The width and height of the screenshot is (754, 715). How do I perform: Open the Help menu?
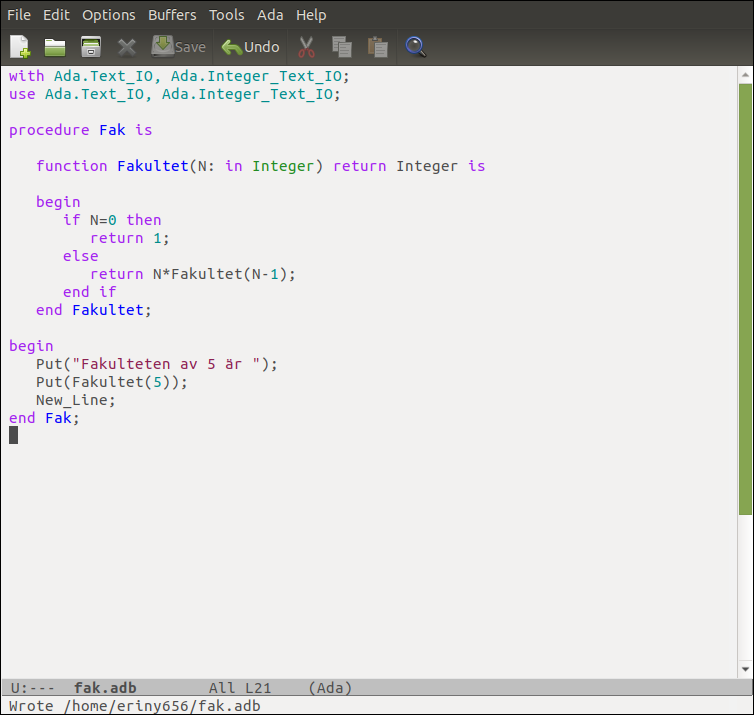click(x=311, y=15)
